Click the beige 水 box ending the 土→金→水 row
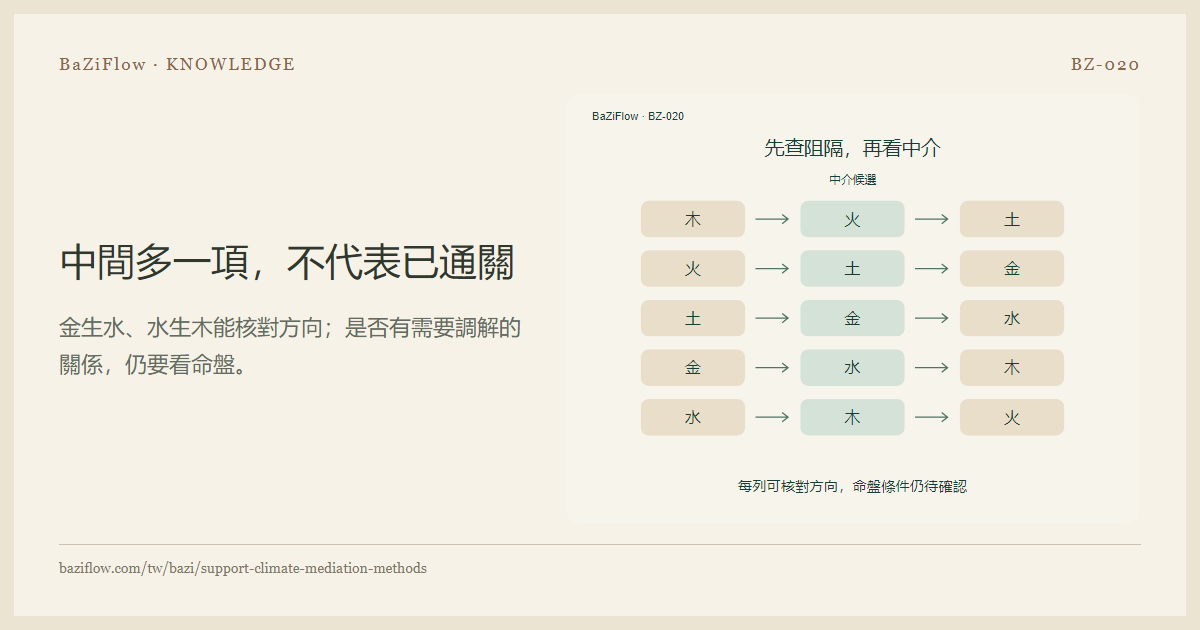This screenshot has width=1200, height=630. [1012, 318]
